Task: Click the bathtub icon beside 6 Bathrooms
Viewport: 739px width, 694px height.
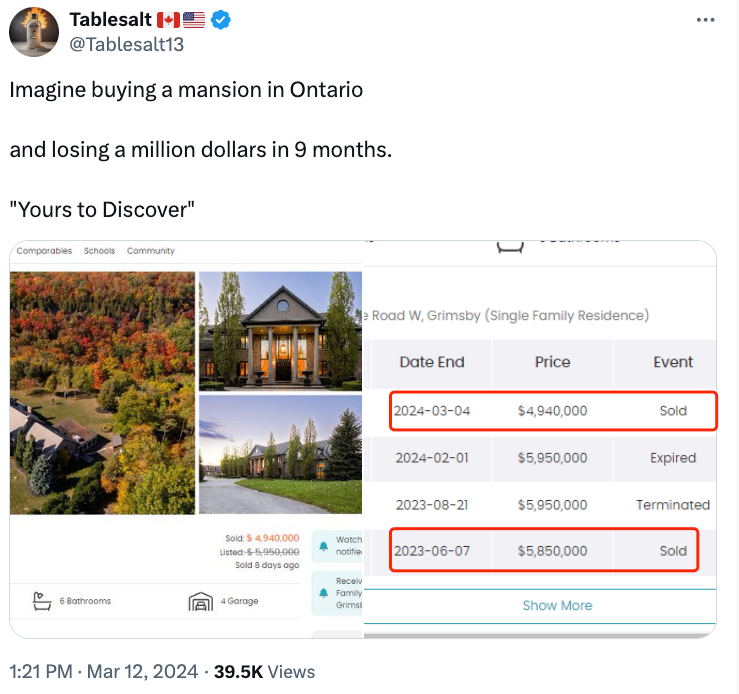Action: 42,601
